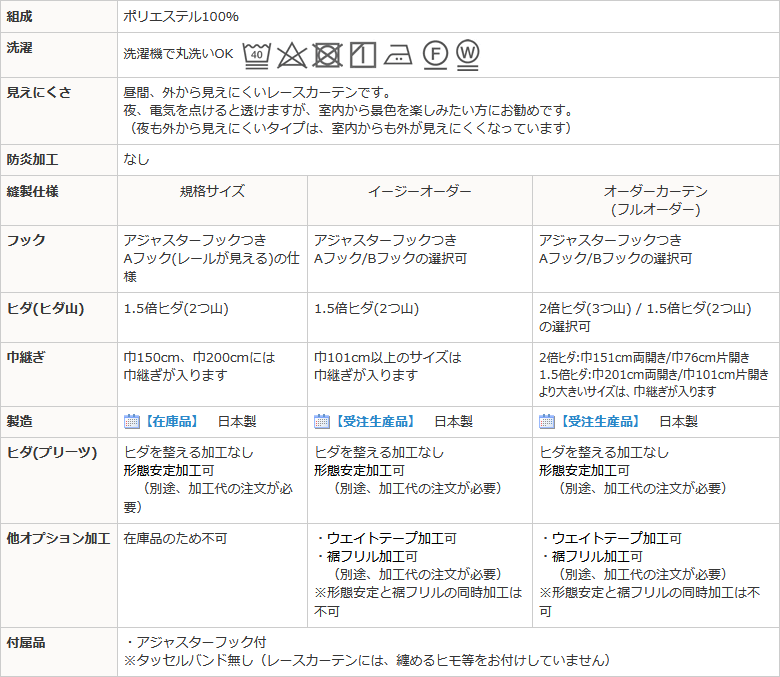Open 【受注生産品】 link under イージーオーダー
This screenshot has width=780, height=677.
[375, 422]
